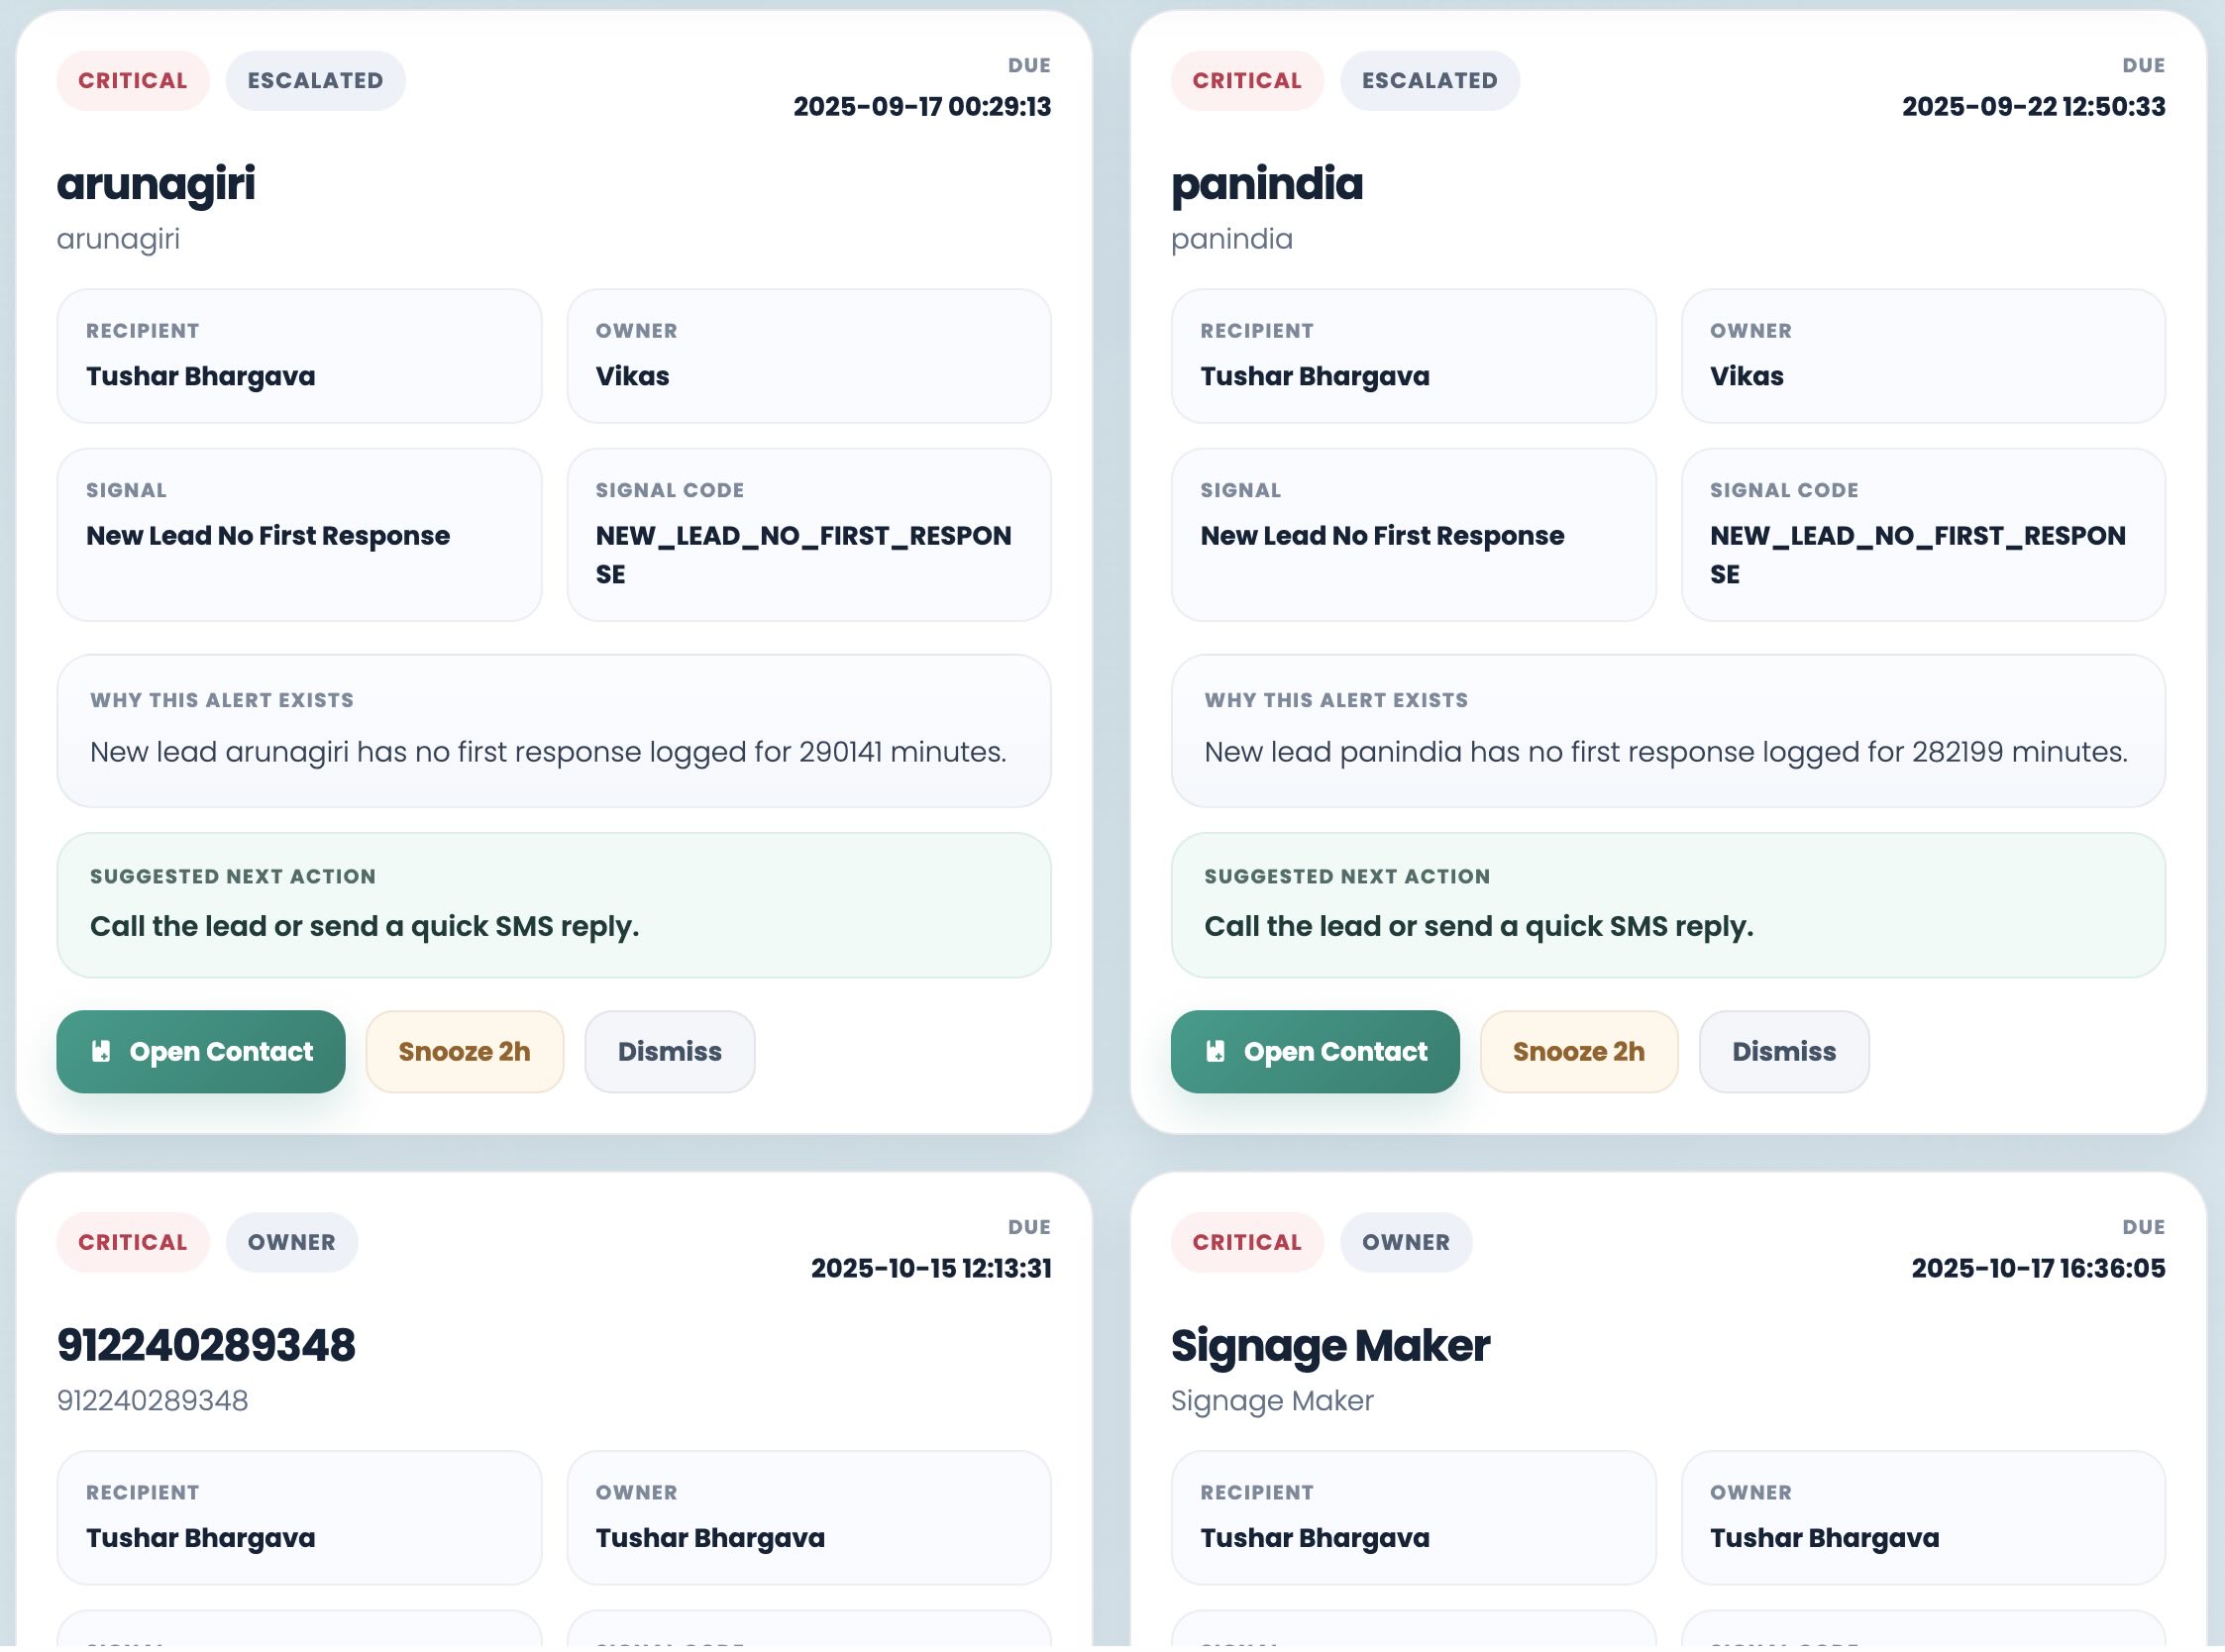Dismiss the panindia alert
Image resolution: width=2225 pixels, height=1652 pixels.
click(x=1783, y=1051)
